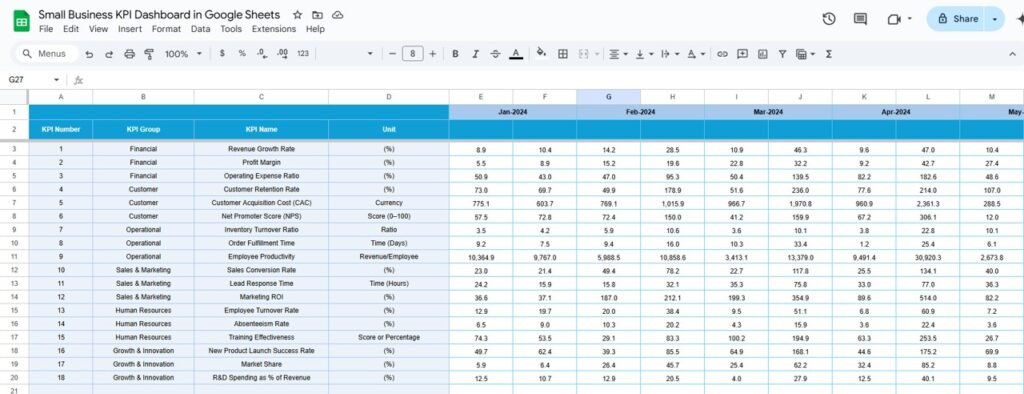Screen dimensions: 1024x394
Task: Toggle italic formatting
Action: 475,54
